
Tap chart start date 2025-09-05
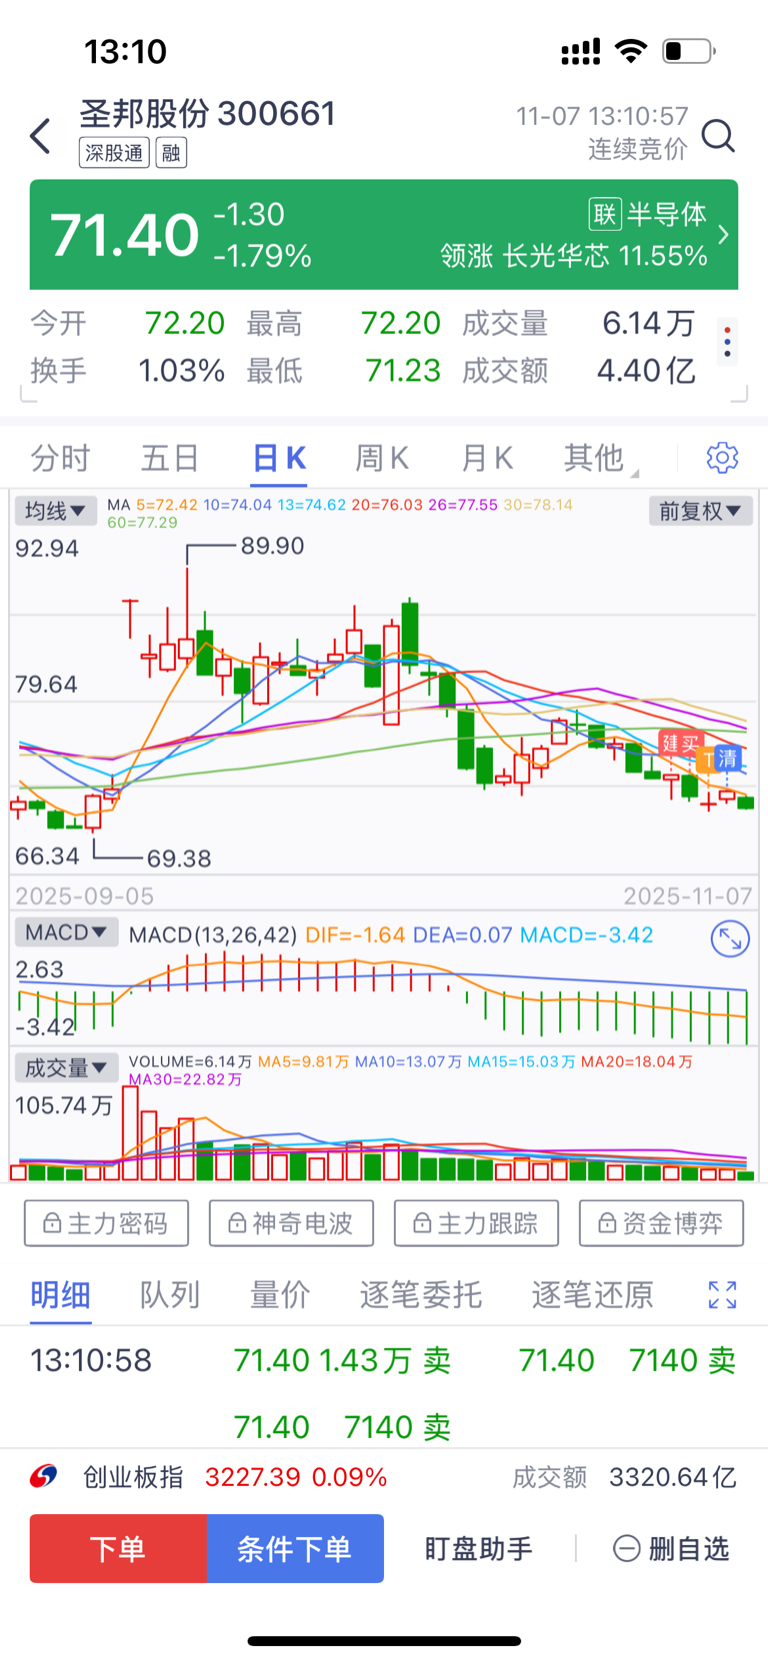[84, 896]
